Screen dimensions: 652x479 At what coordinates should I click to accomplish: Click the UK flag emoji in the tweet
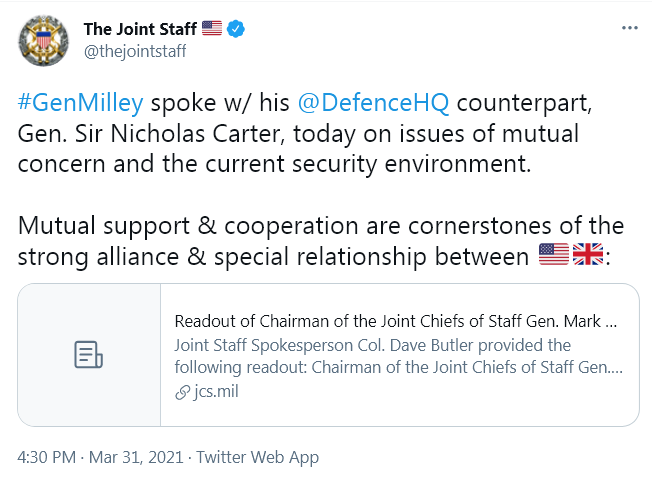click(588, 254)
